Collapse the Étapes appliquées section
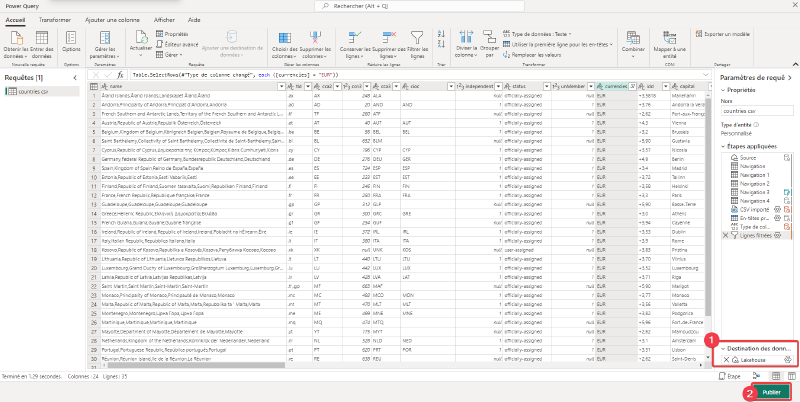The width and height of the screenshot is (800, 402). (x=723, y=146)
